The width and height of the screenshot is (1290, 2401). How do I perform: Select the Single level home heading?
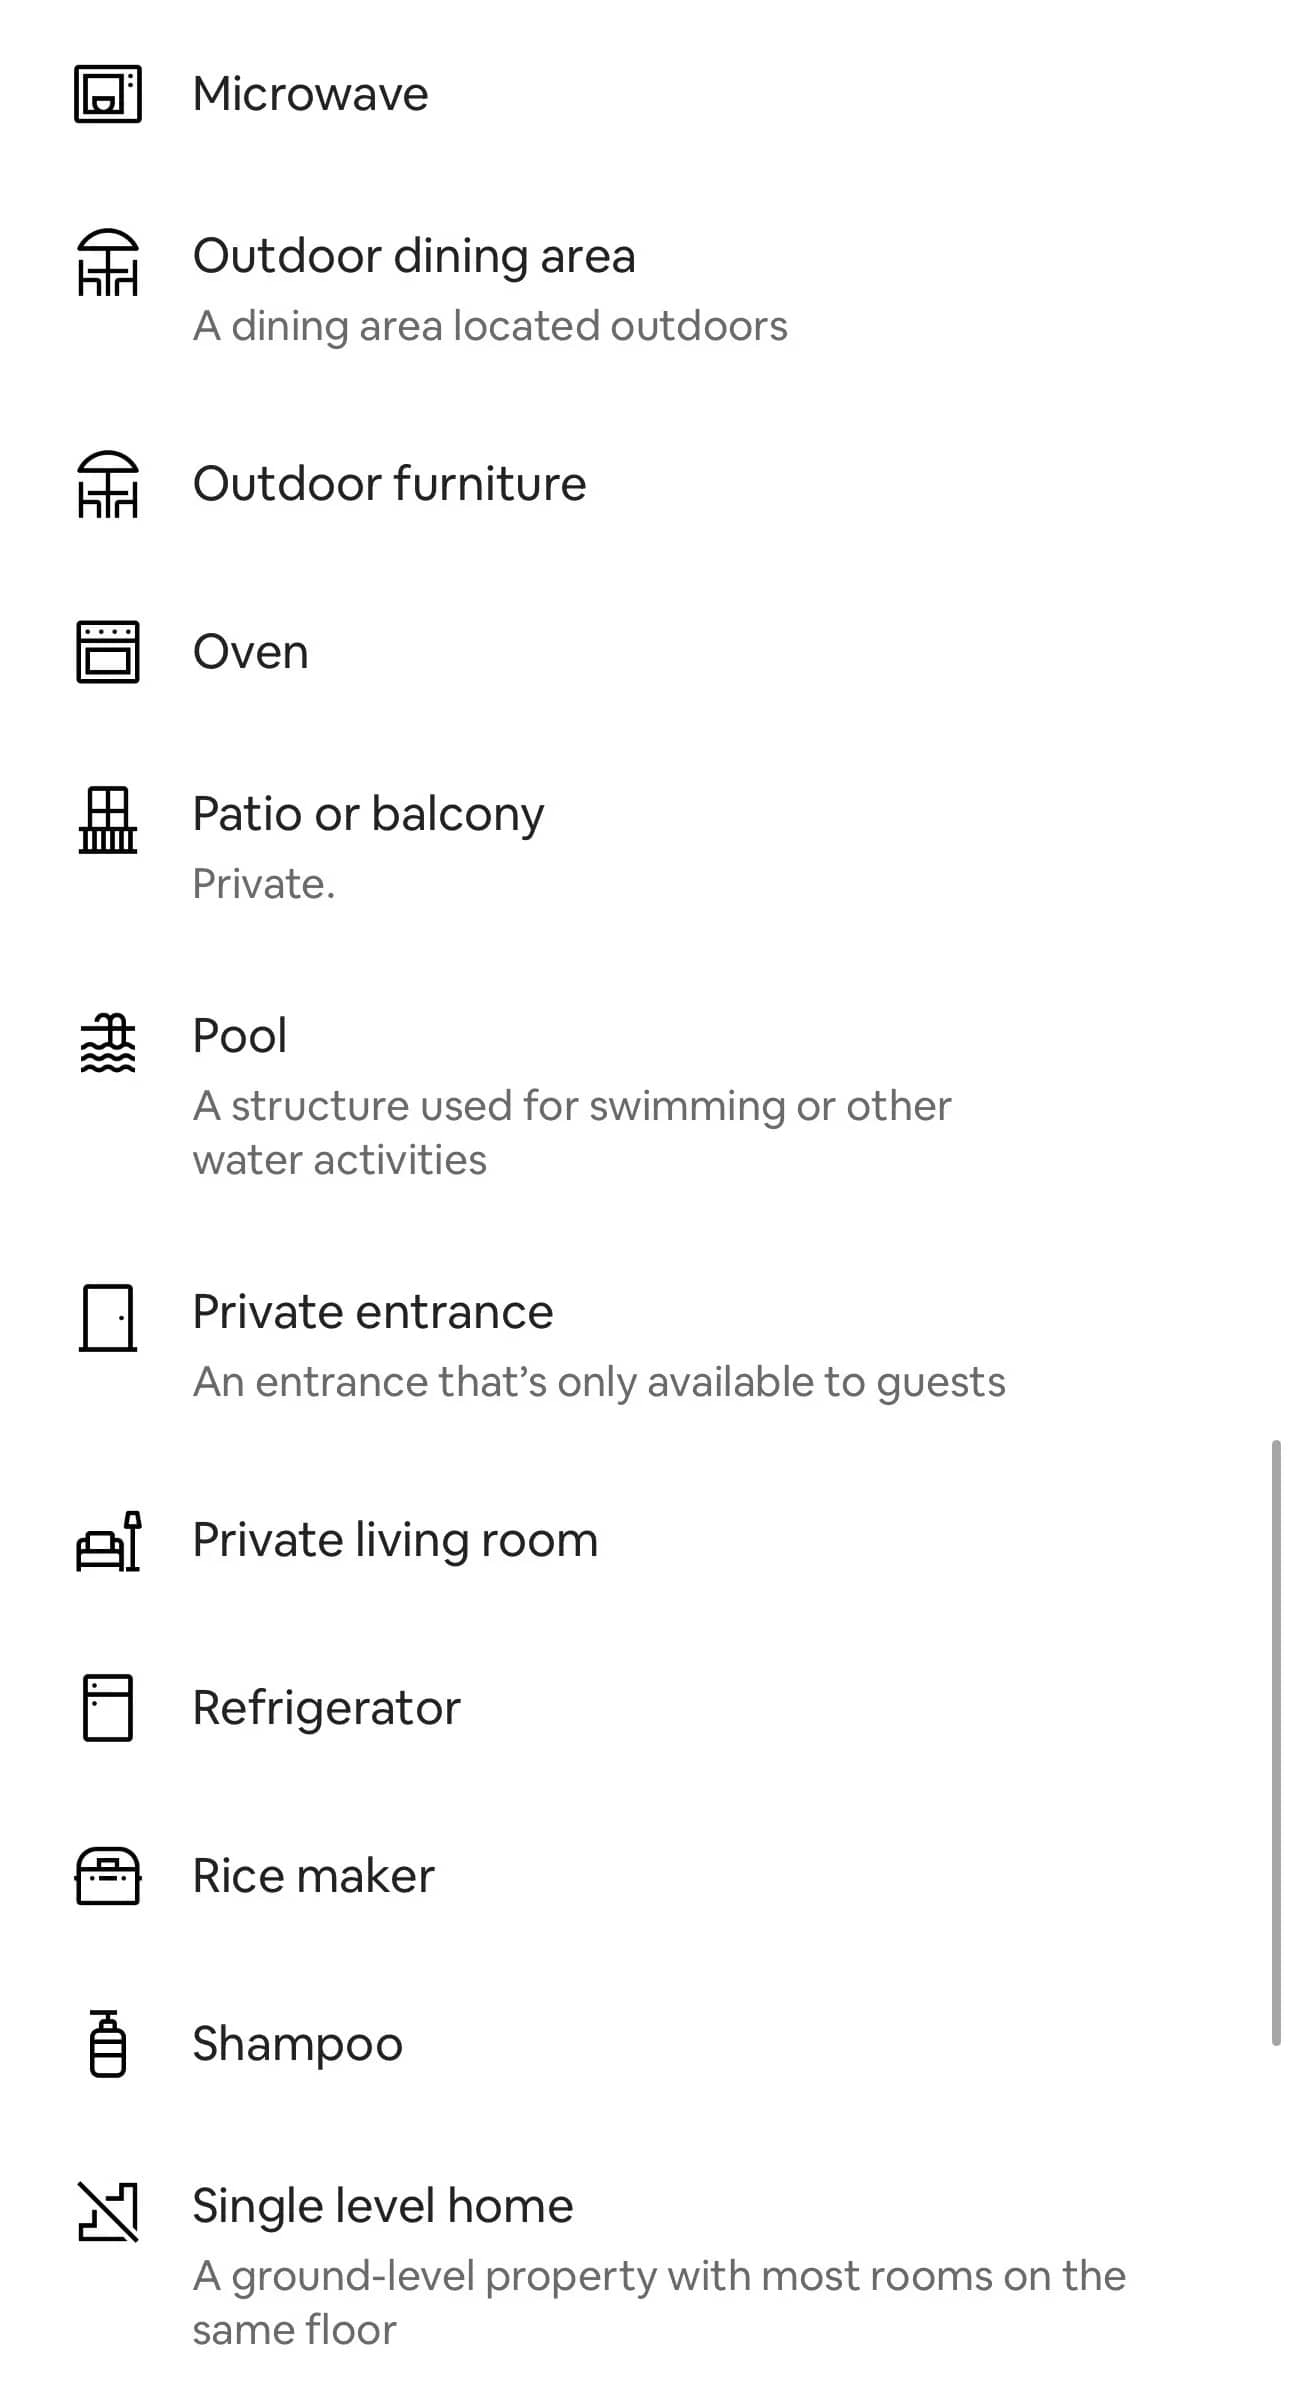[383, 2206]
